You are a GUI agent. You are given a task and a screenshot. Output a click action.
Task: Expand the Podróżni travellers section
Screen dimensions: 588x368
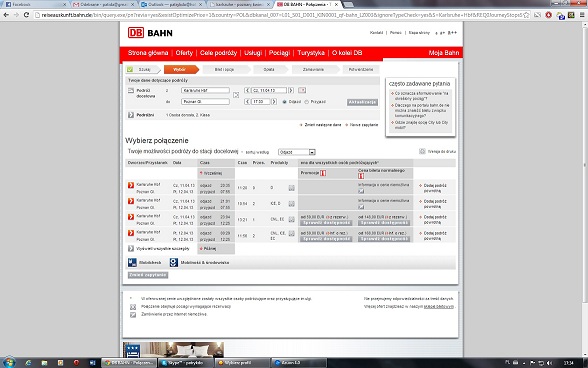point(131,115)
